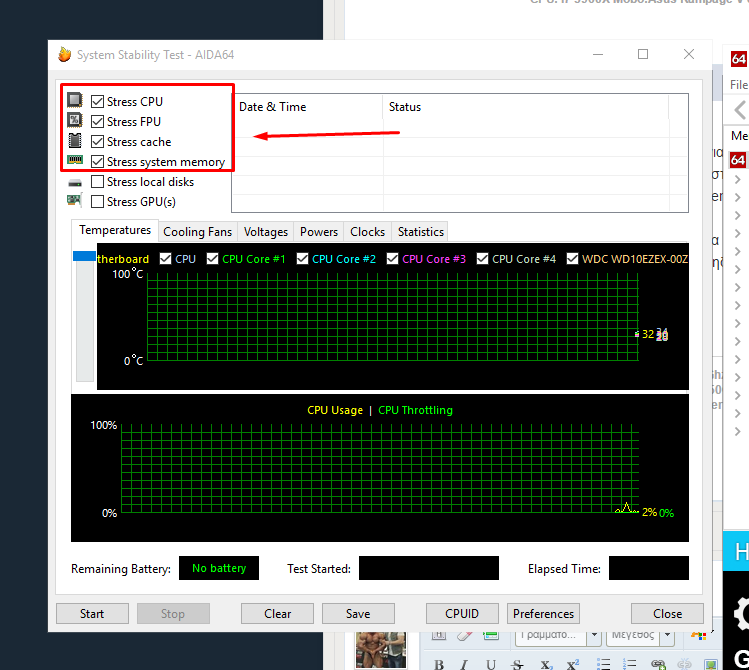This screenshot has height=670, width=749.
Task: Click the eraser remove-formatting icon in editor
Action: click(464, 635)
